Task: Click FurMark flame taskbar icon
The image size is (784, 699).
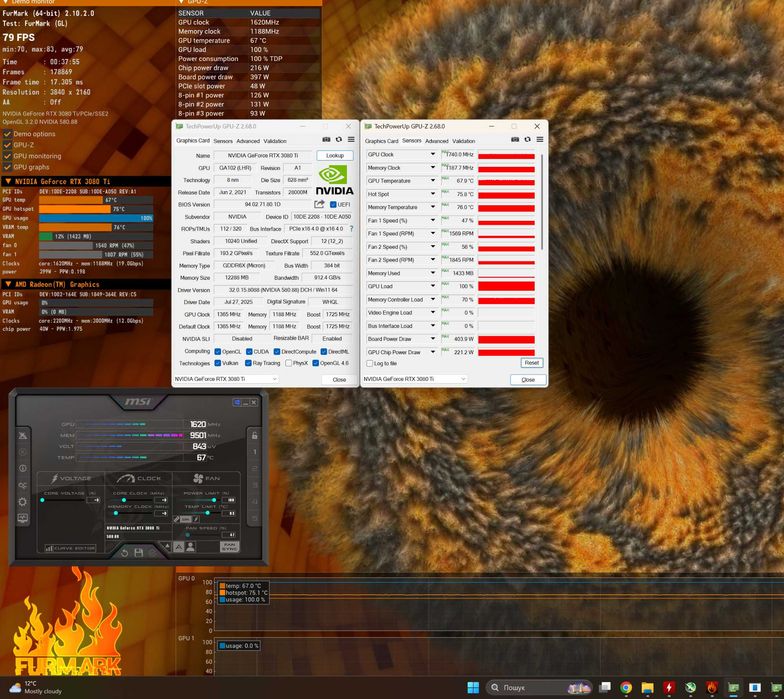Action: (712, 688)
